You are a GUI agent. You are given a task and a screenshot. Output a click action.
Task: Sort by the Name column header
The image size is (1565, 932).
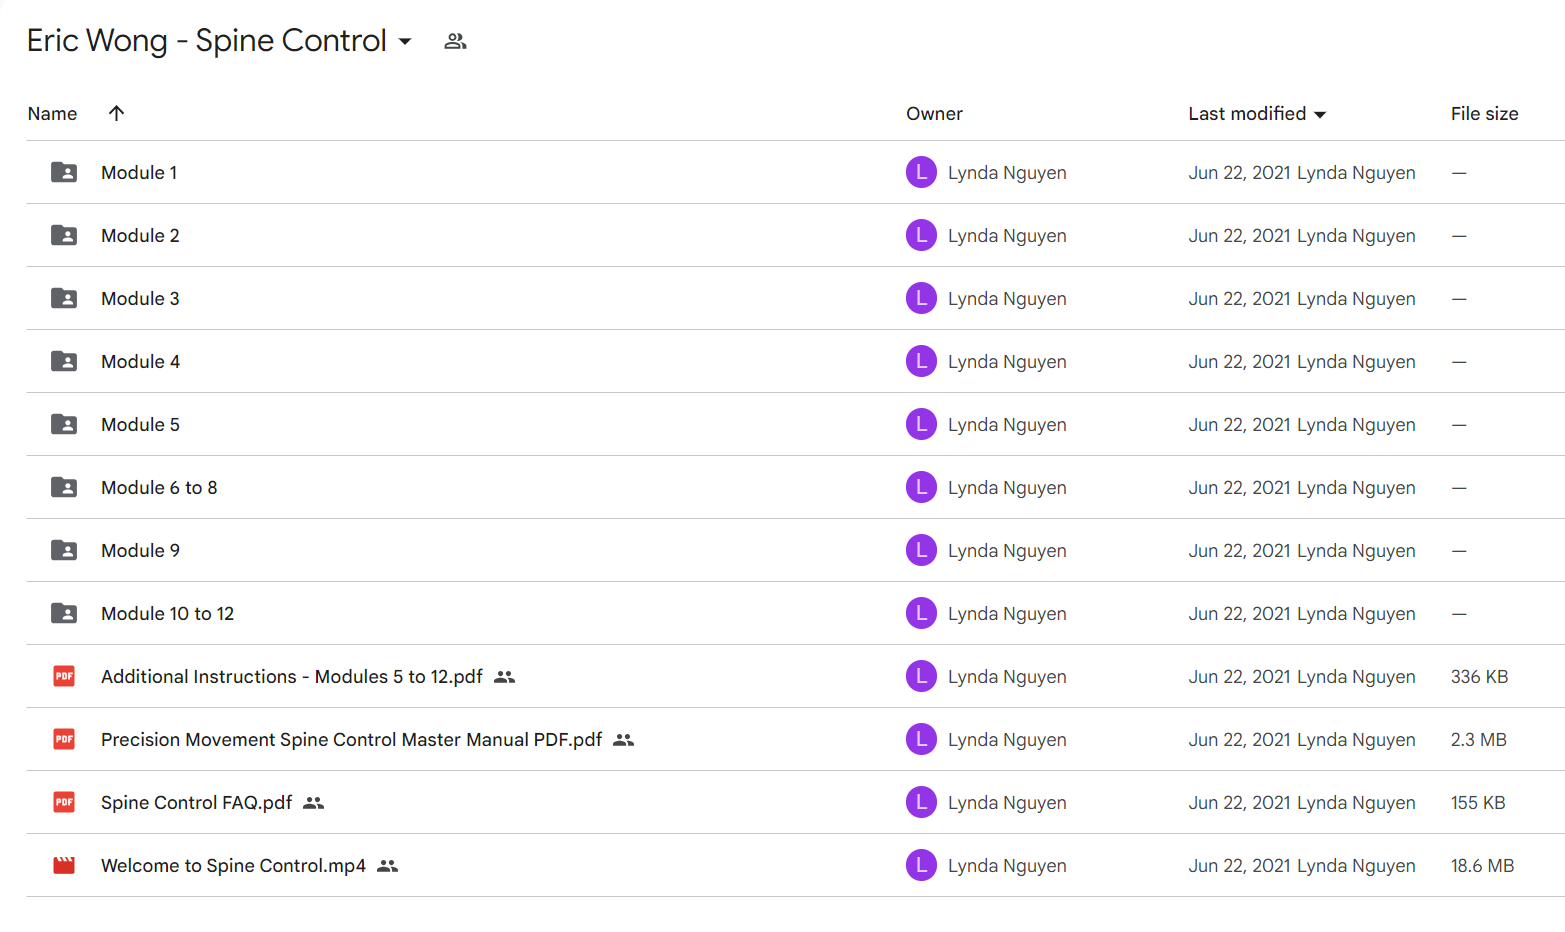coord(52,114)
